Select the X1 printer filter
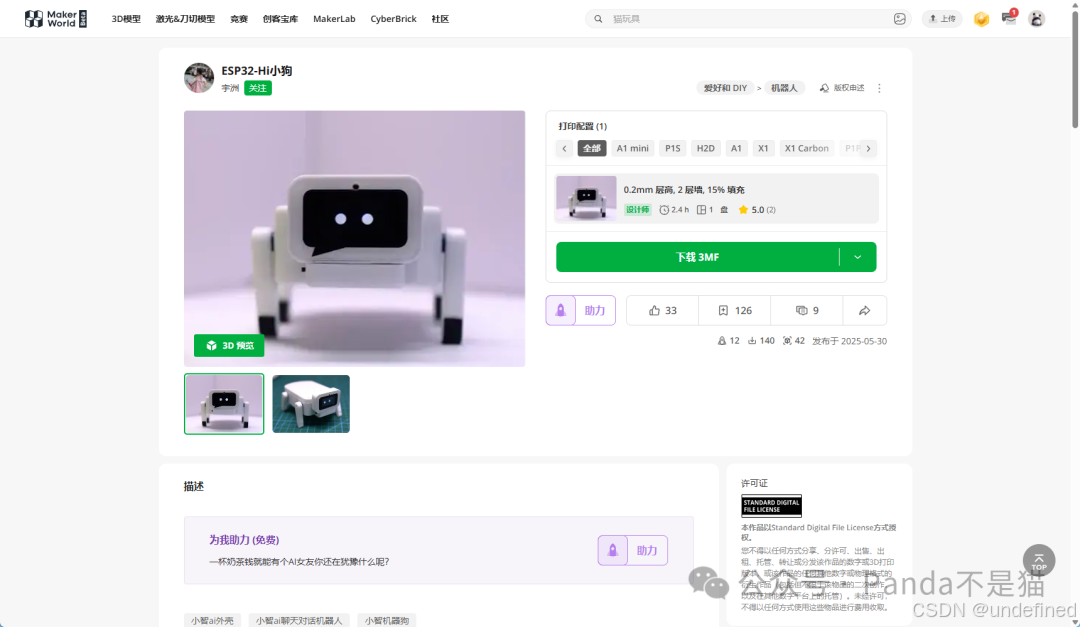Image resolution: width=1080 pixels, height=627 pixels. pos(763,148)
